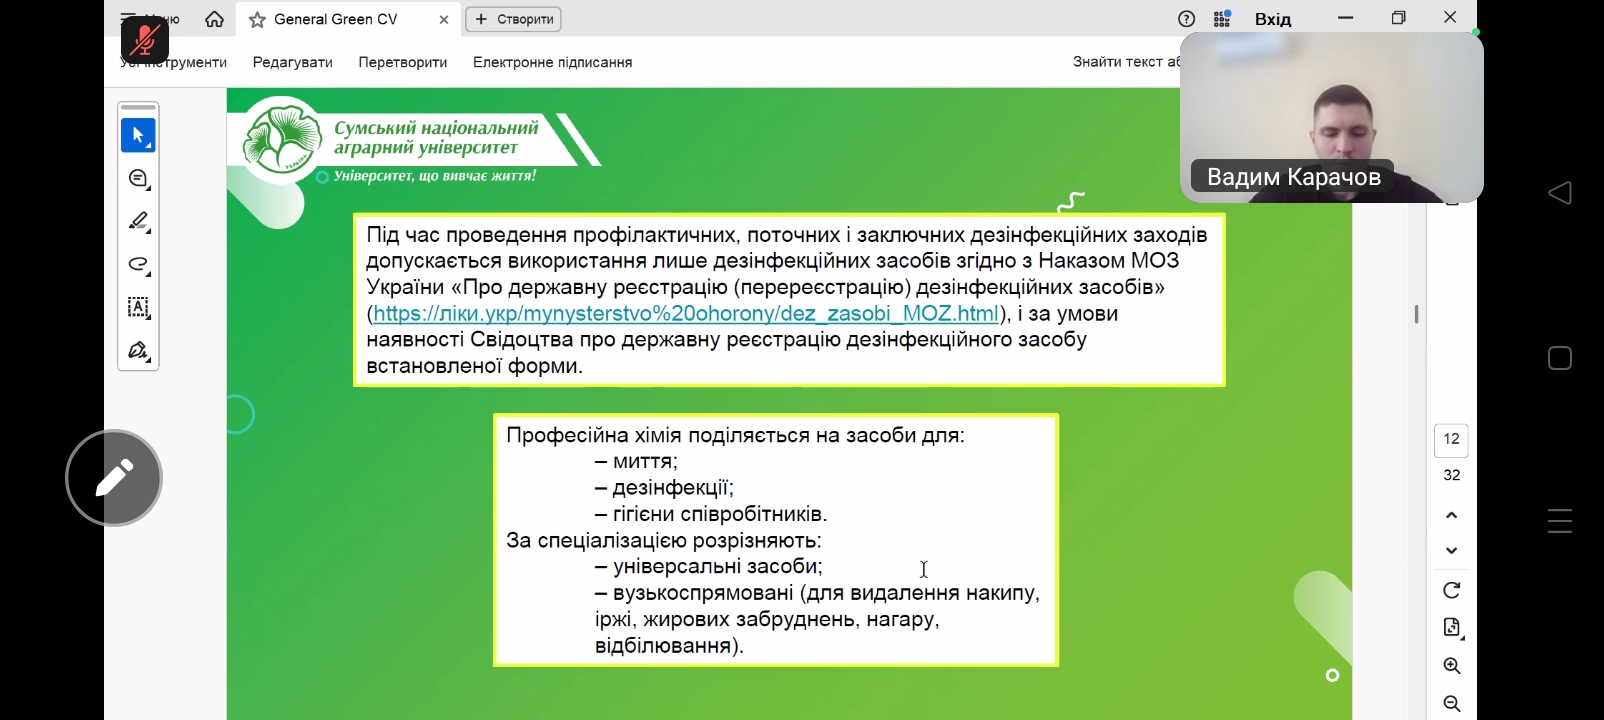1604x720 pixels.
Task: Click the Home icon in tab bar
Action: 214,19
